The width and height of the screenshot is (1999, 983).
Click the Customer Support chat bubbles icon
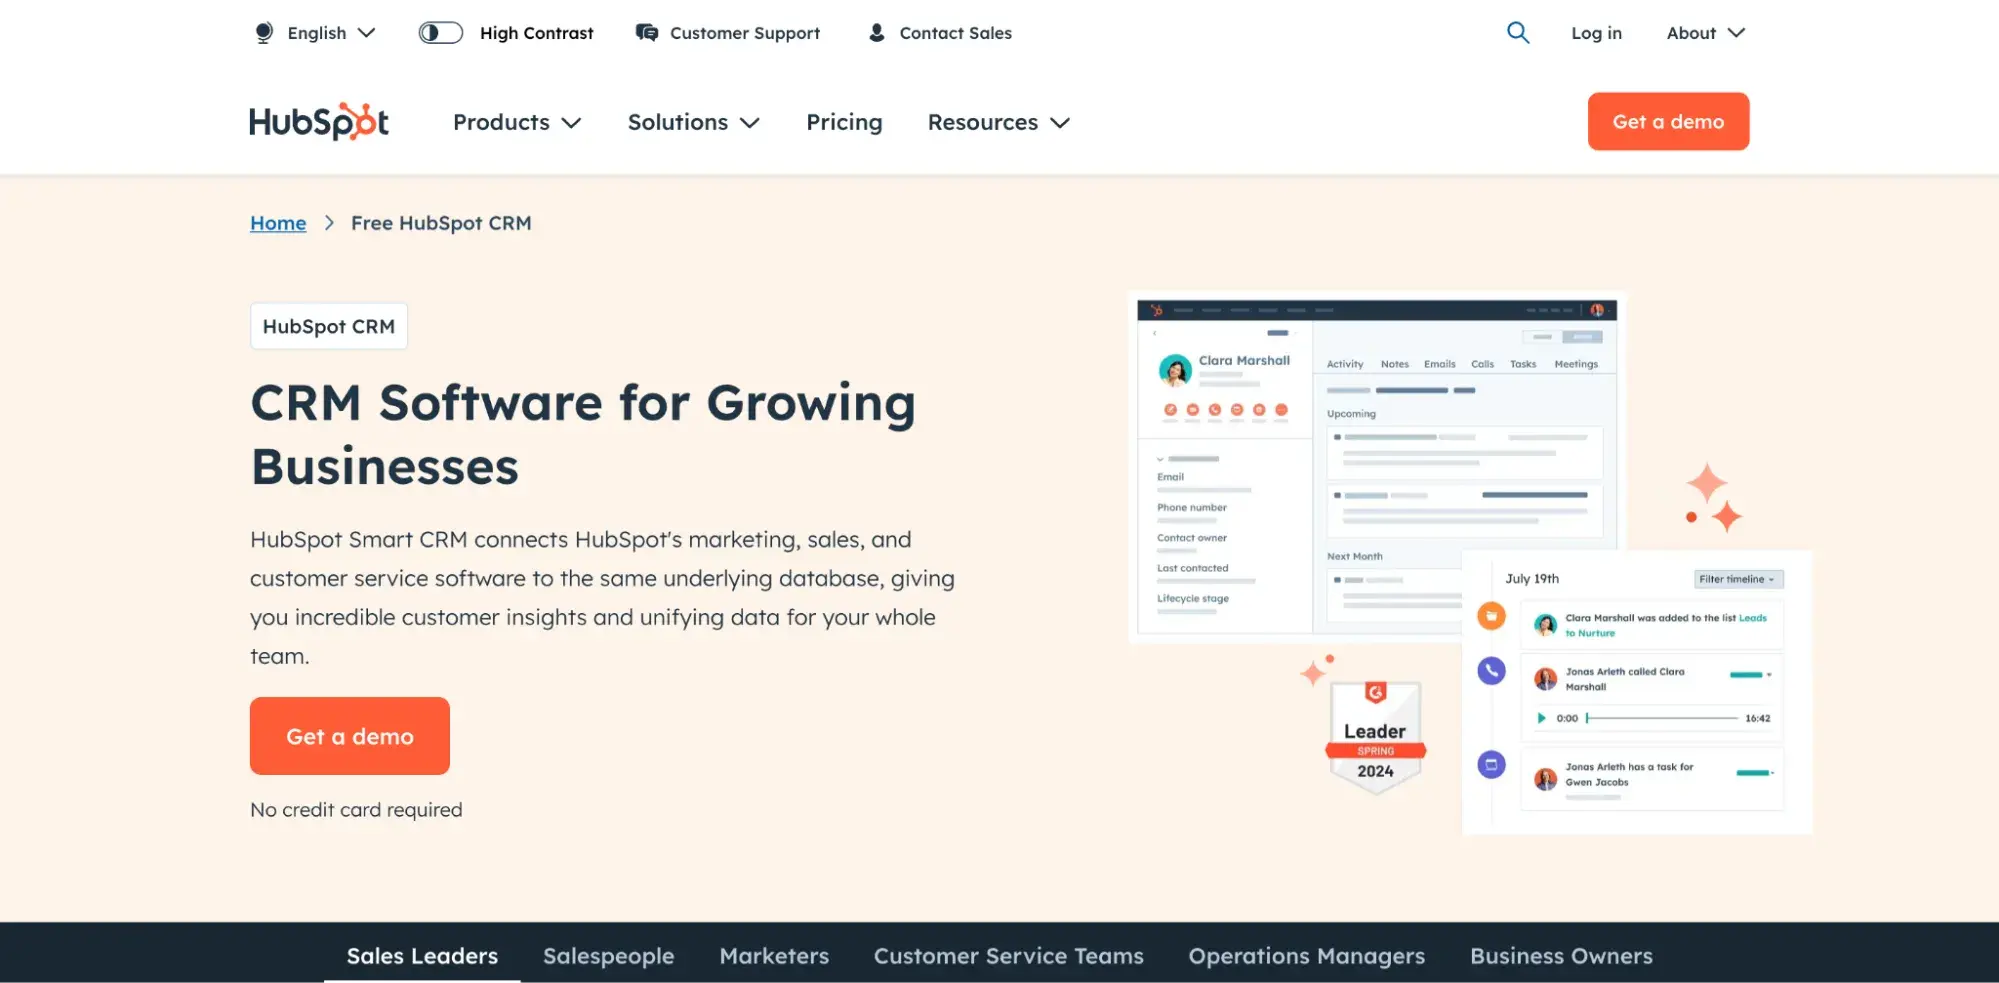click(647, 33)
